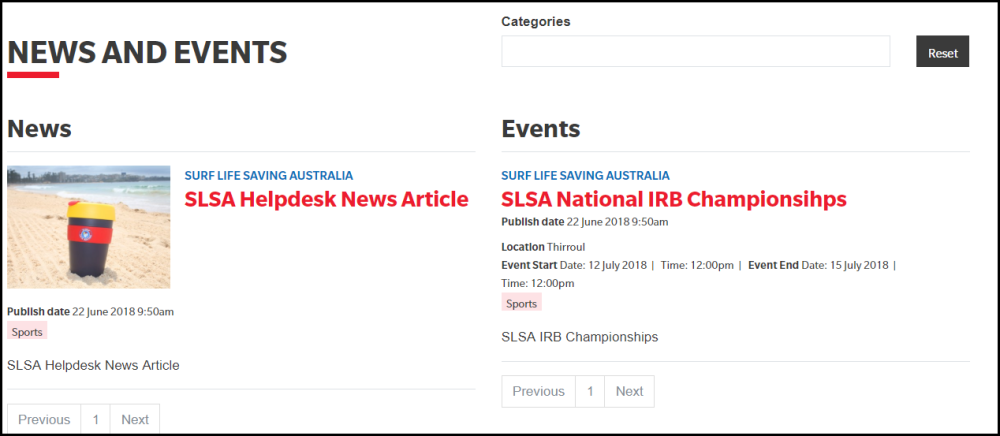Click Event Start Date: 12 July 2018

click(x=574, y=265)
